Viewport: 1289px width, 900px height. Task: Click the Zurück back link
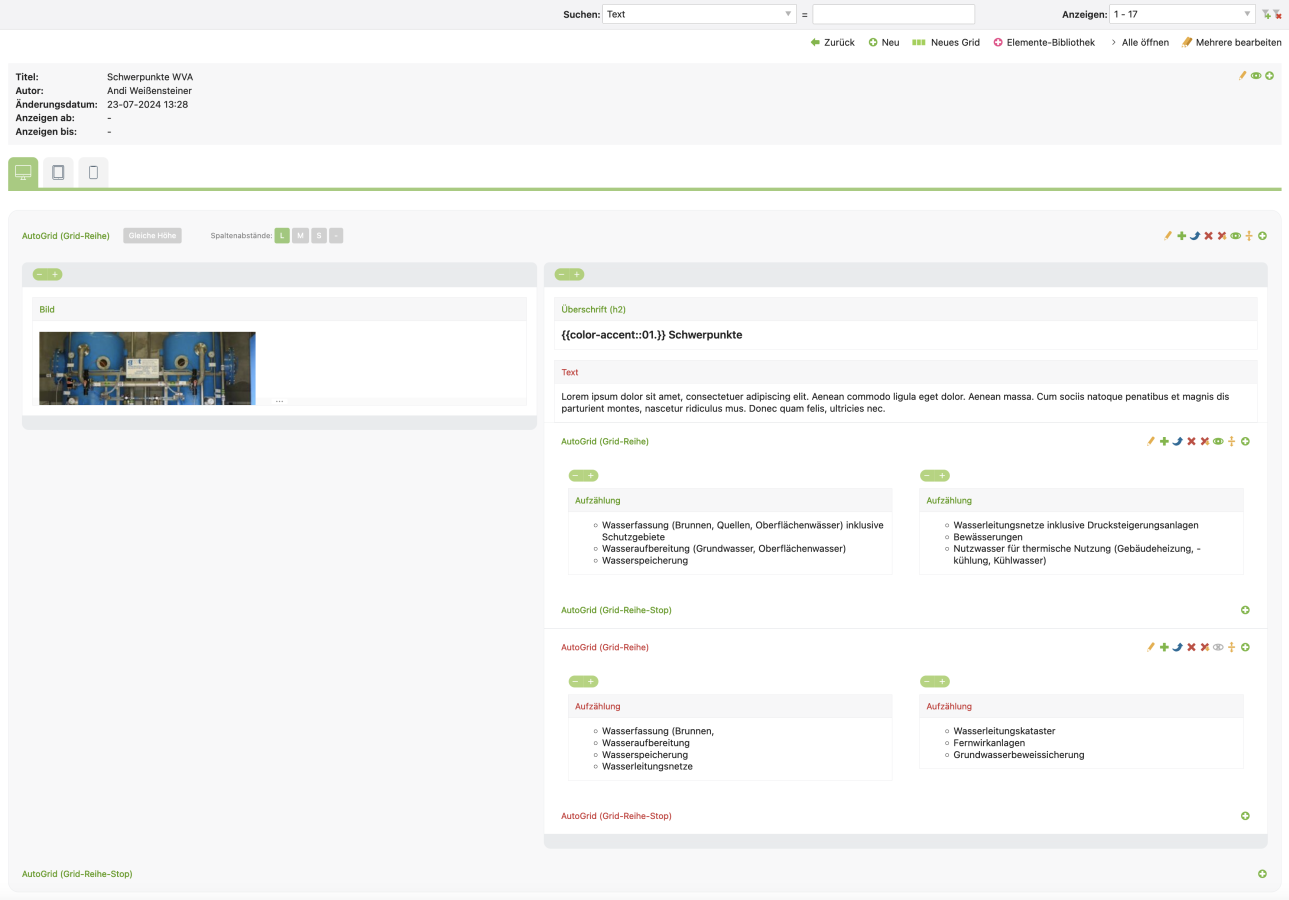(x=832, y=43)
